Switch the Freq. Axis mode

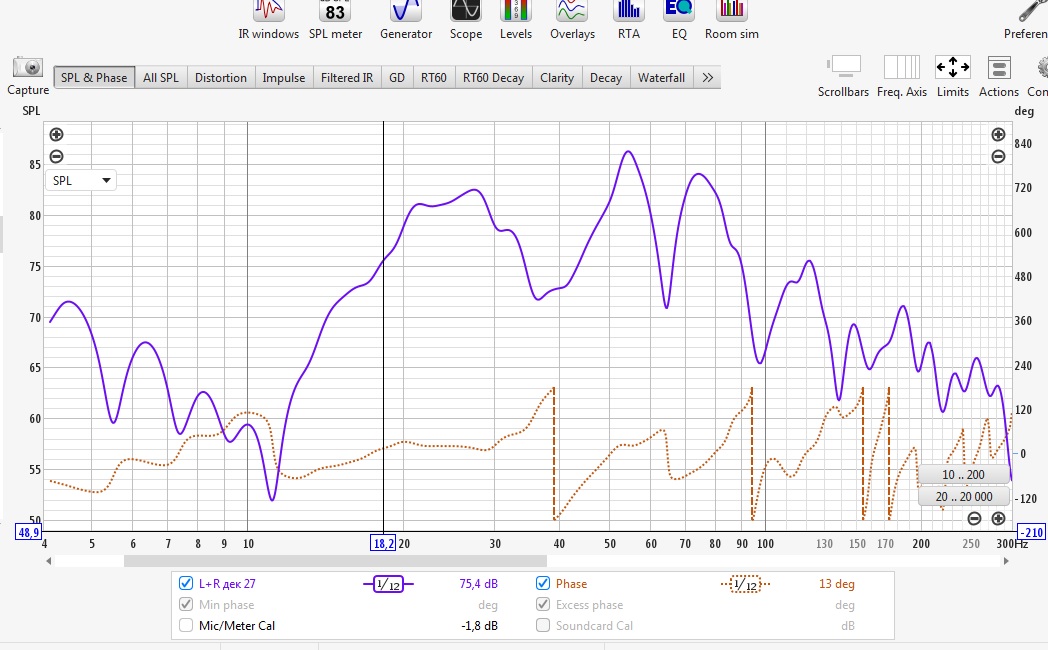pyautogui.click(x=902, y=77)
